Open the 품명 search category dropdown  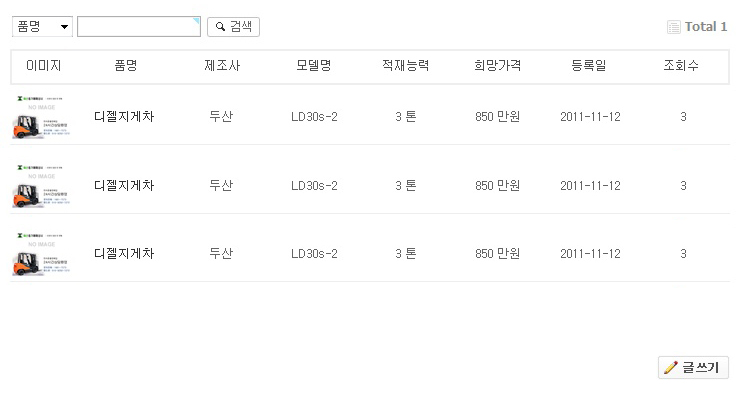click(x=42, y=27)
